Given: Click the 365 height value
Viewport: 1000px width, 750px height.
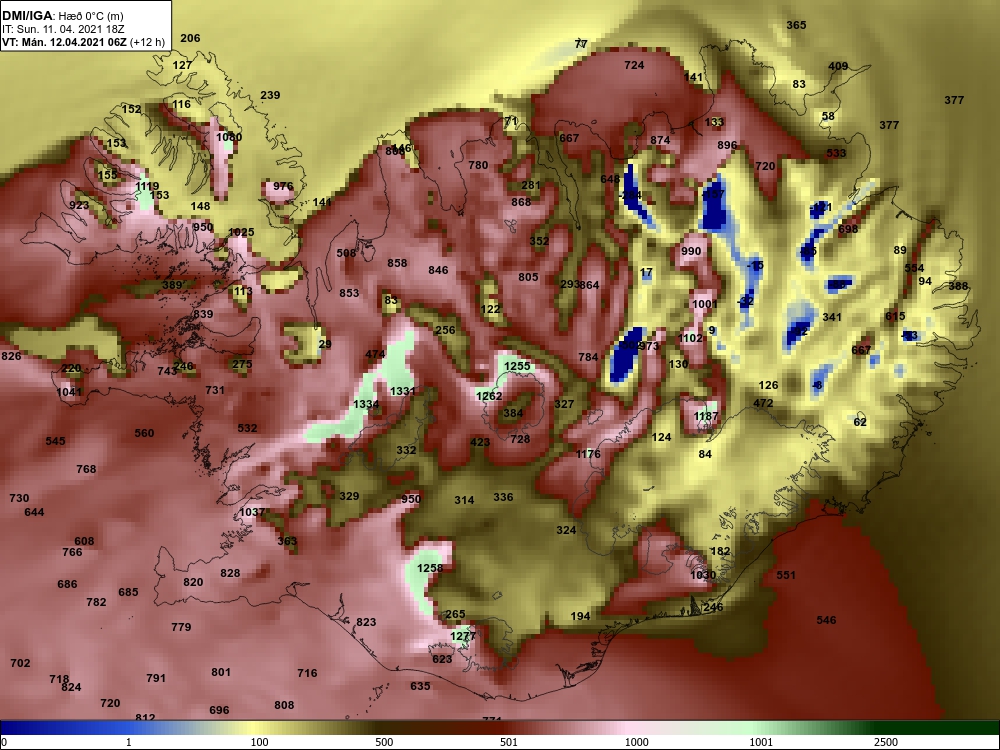Looking at the screenshot, I should pos(796,26).
